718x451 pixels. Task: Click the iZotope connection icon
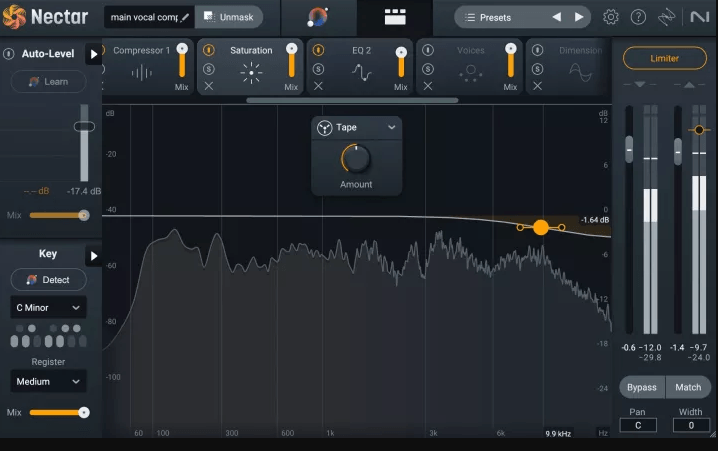[x=666, y=17]
